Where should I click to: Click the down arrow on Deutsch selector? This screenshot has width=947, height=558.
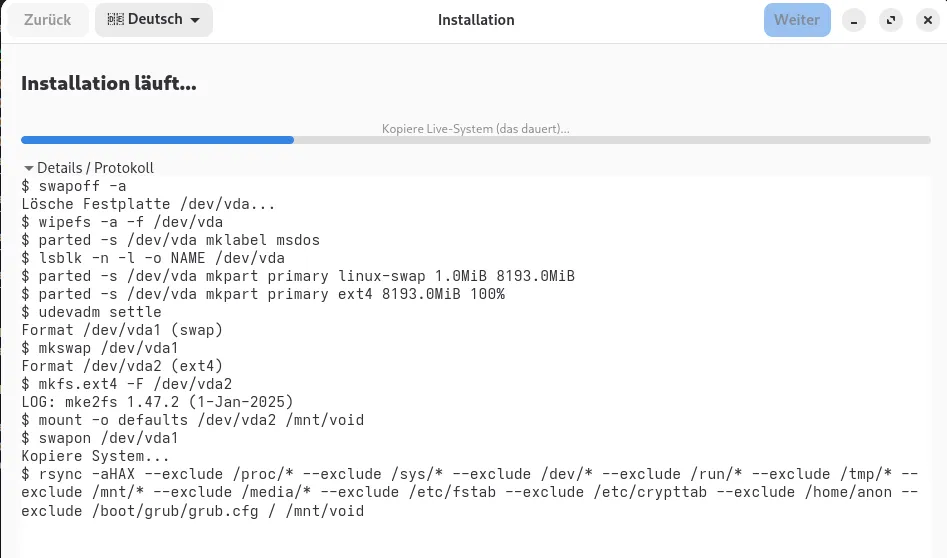pyautogui.click(x=194, y=21)
